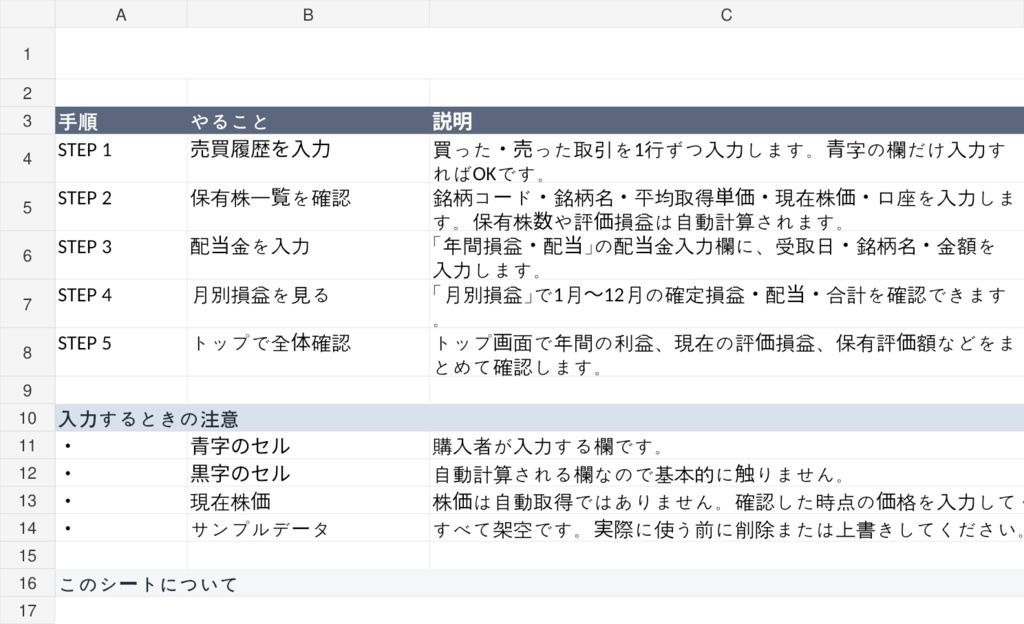
Task: Click the トップで全体確認 cell
Action: pyautogui.click(x=308, y=352)
